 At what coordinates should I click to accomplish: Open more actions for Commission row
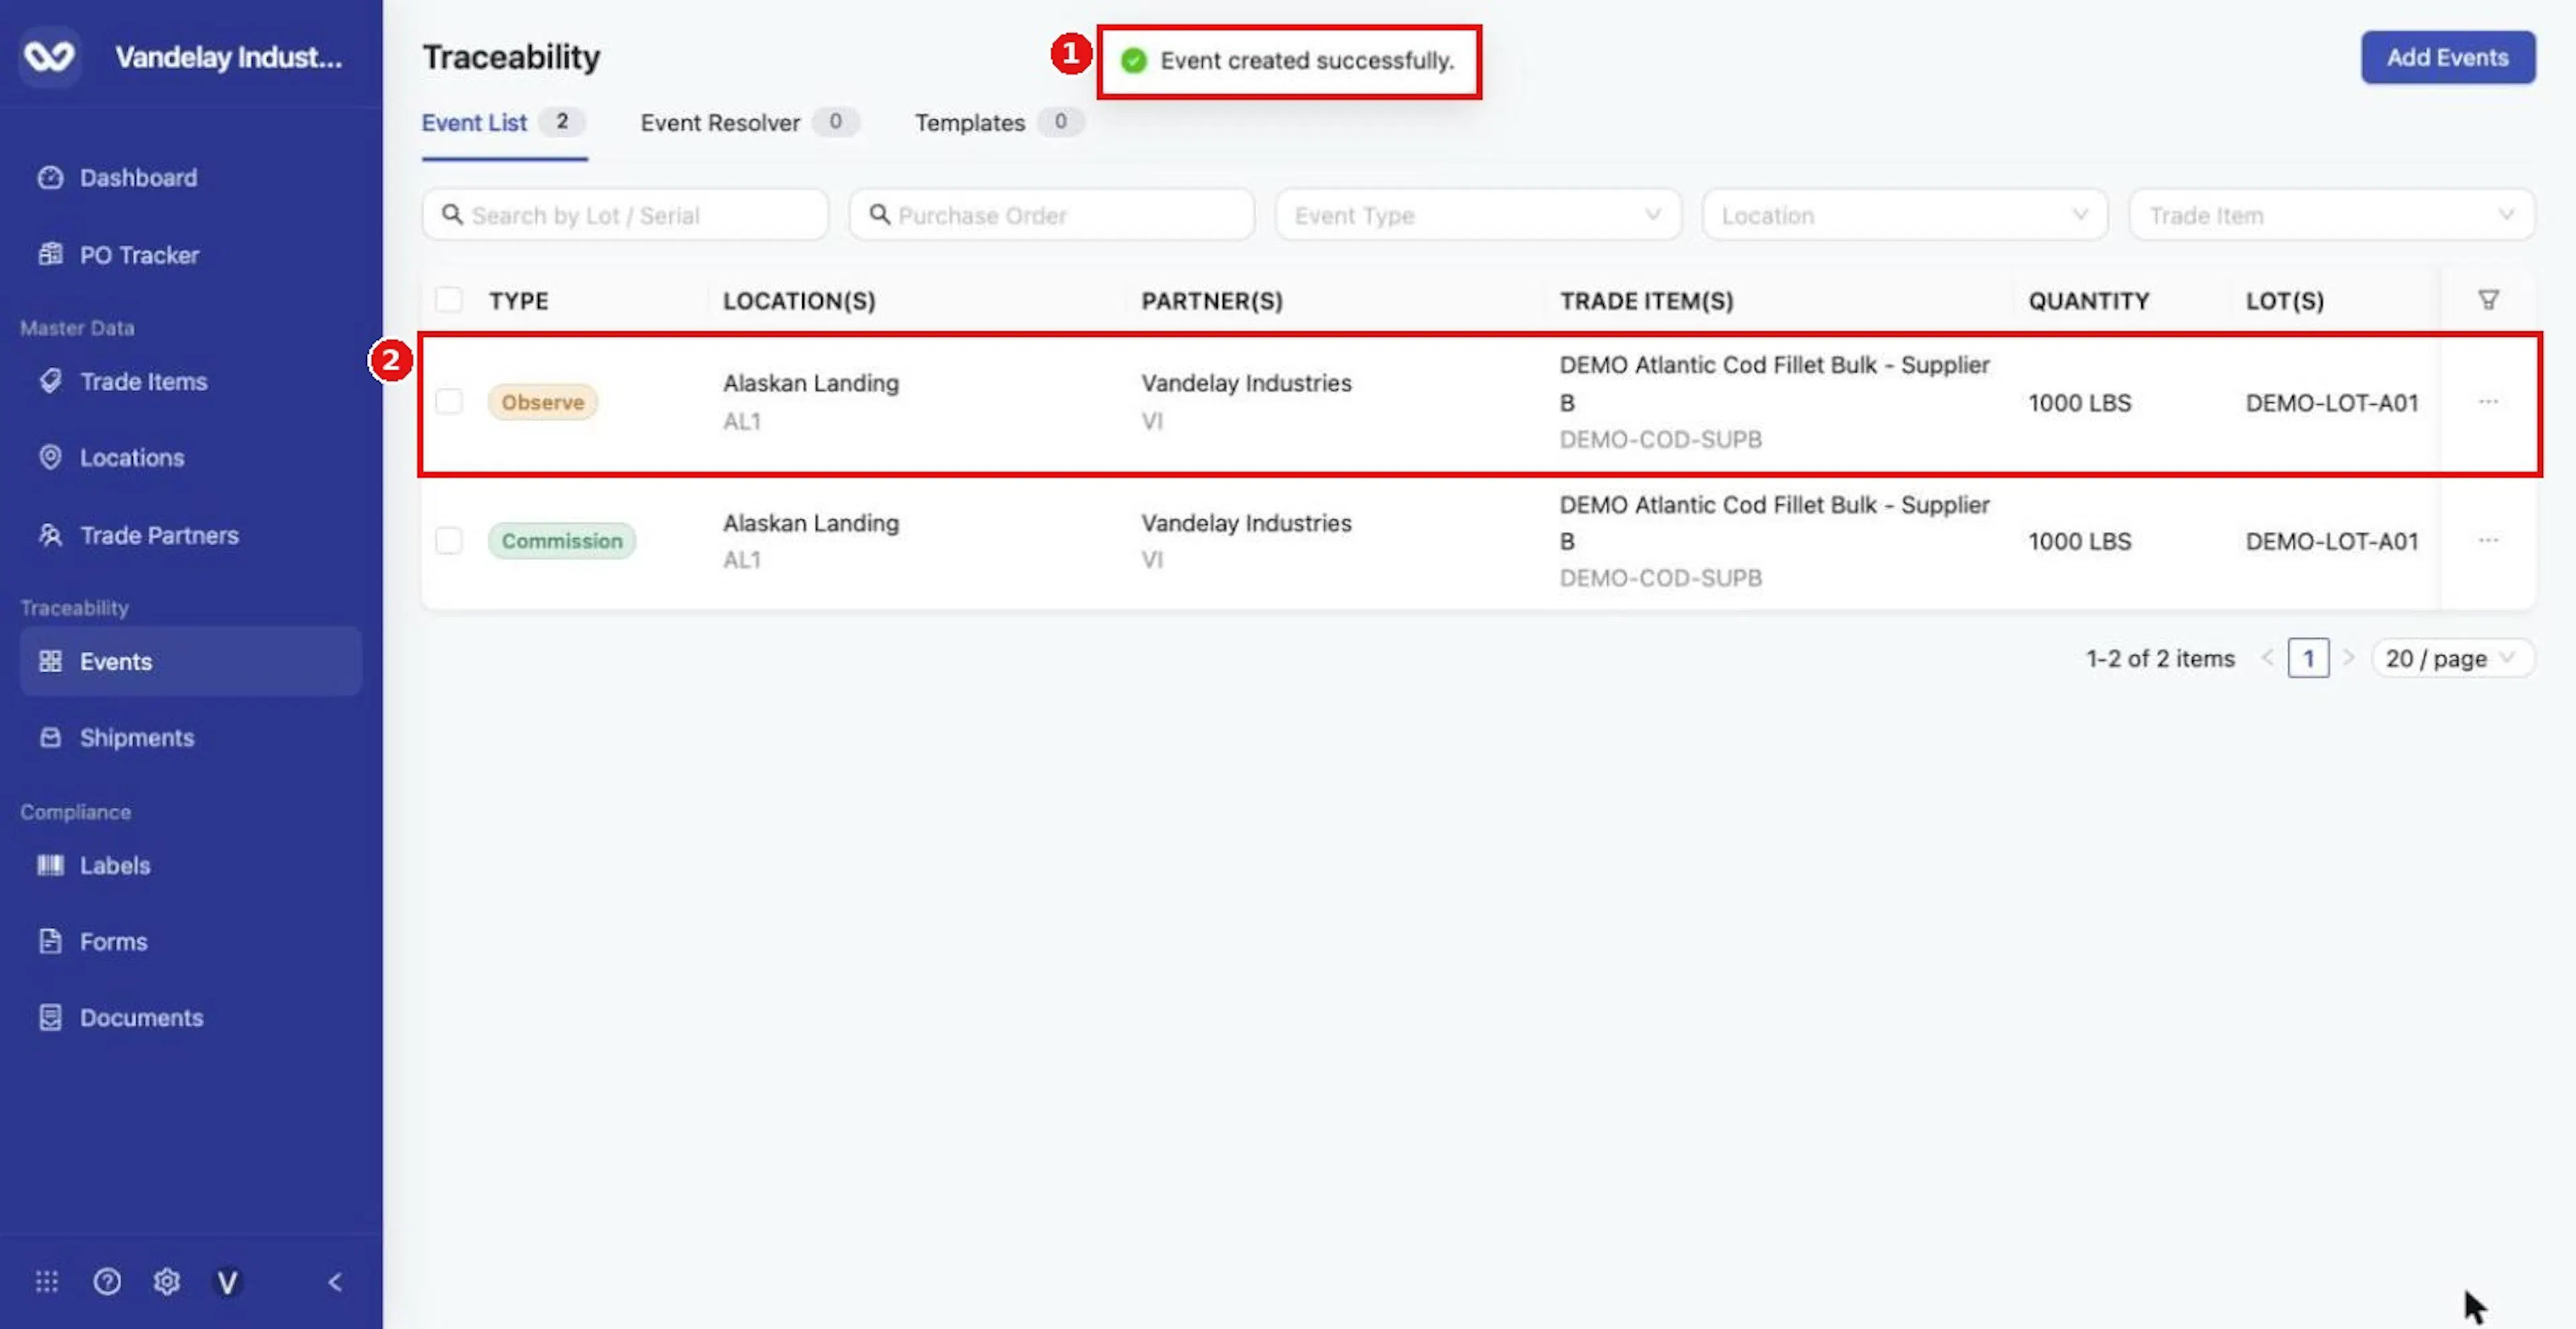tap(2488, 540)
